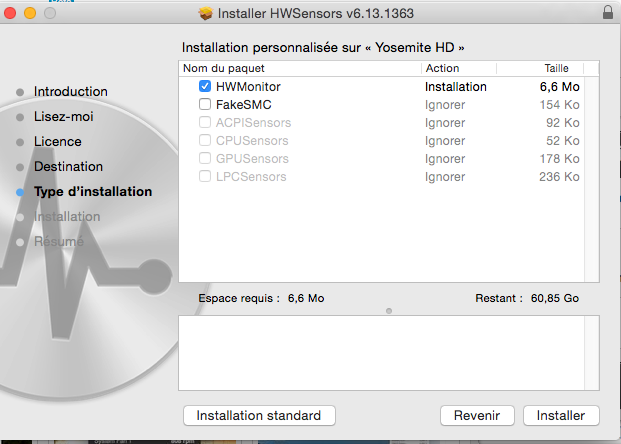Select the FakeSMC package name
The height and width of the screenshot is (444, 621).
pos(244,105)
